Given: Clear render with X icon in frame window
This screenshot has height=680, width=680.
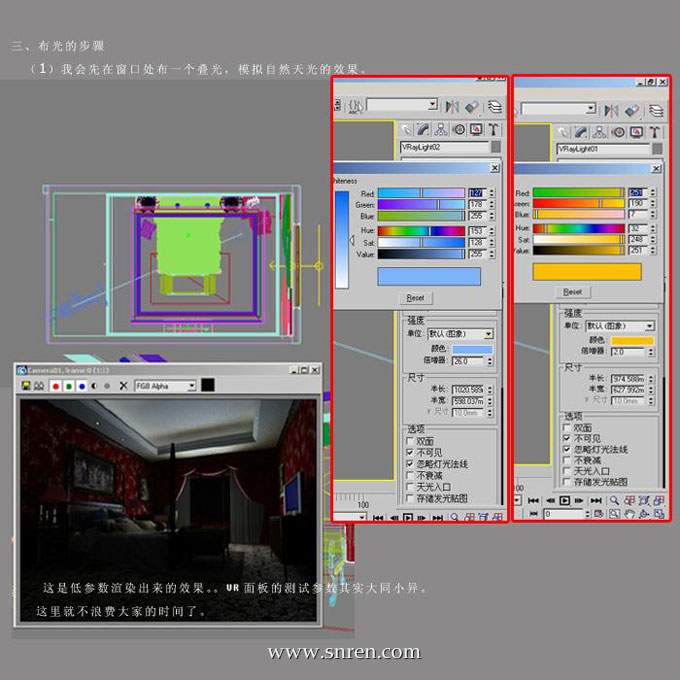Looking at the screenshot, I should 123,385.
